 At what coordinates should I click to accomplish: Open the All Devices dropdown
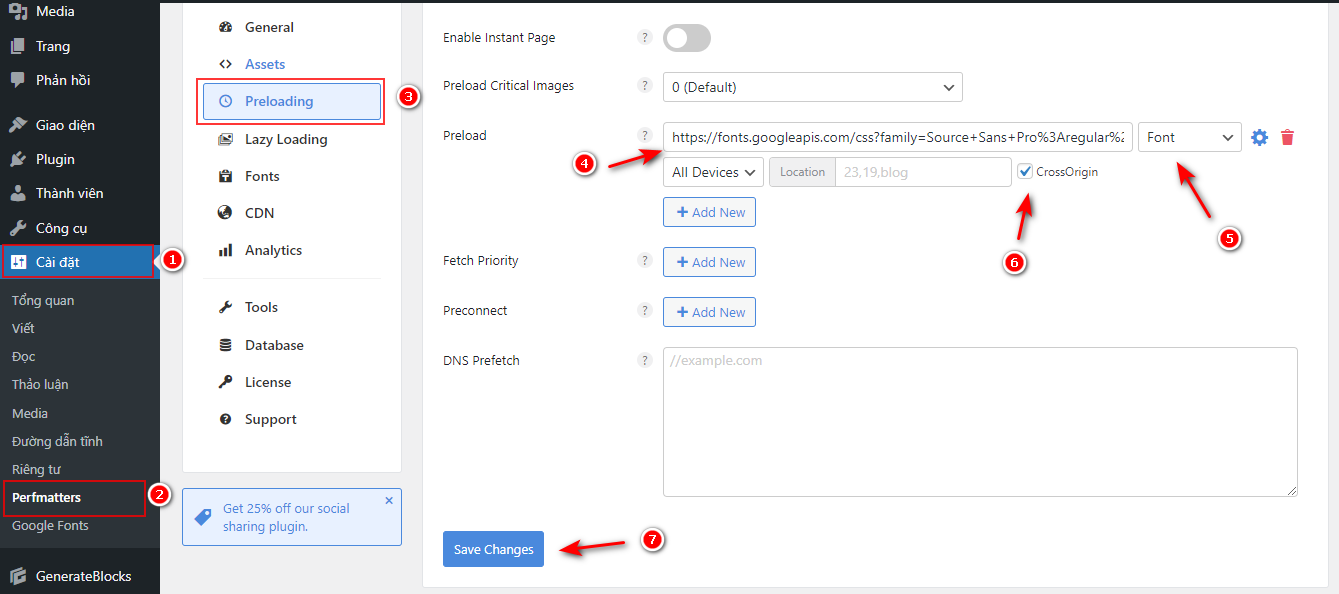click(x=712, y=171)
